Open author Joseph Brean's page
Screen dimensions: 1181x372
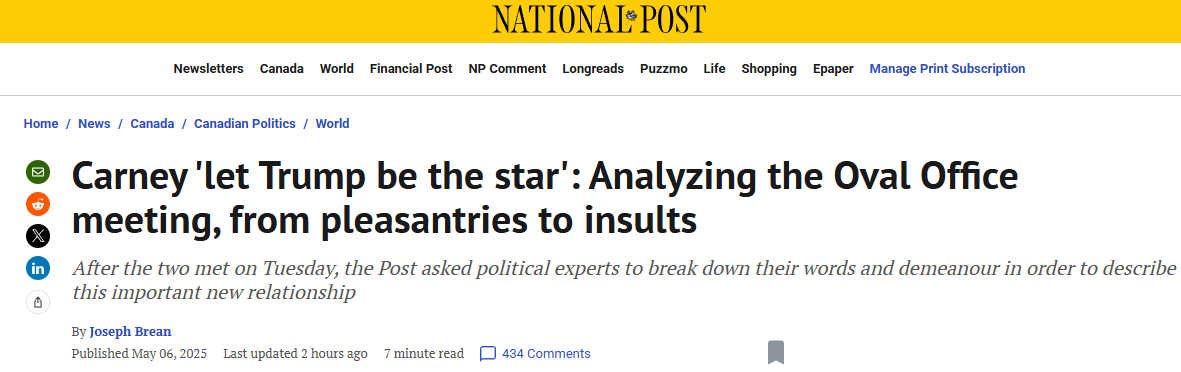(130, 331)
